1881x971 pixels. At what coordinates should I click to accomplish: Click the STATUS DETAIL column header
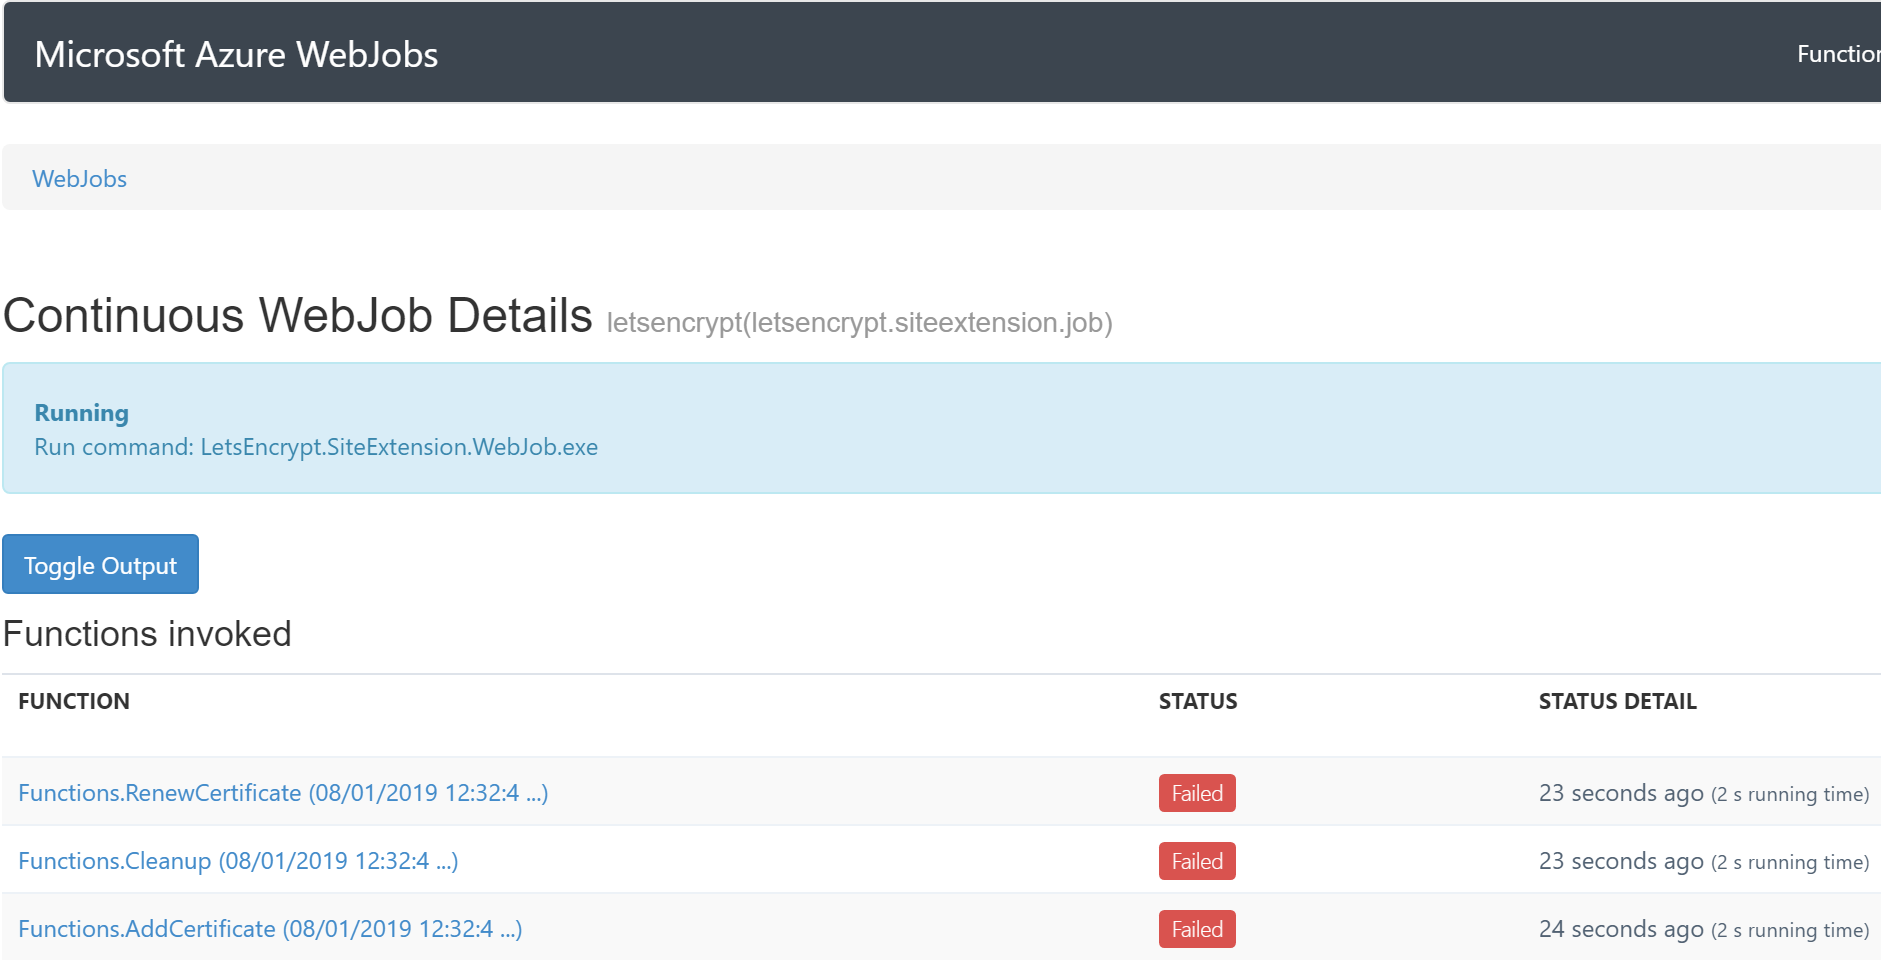(x=1616, y=702)
